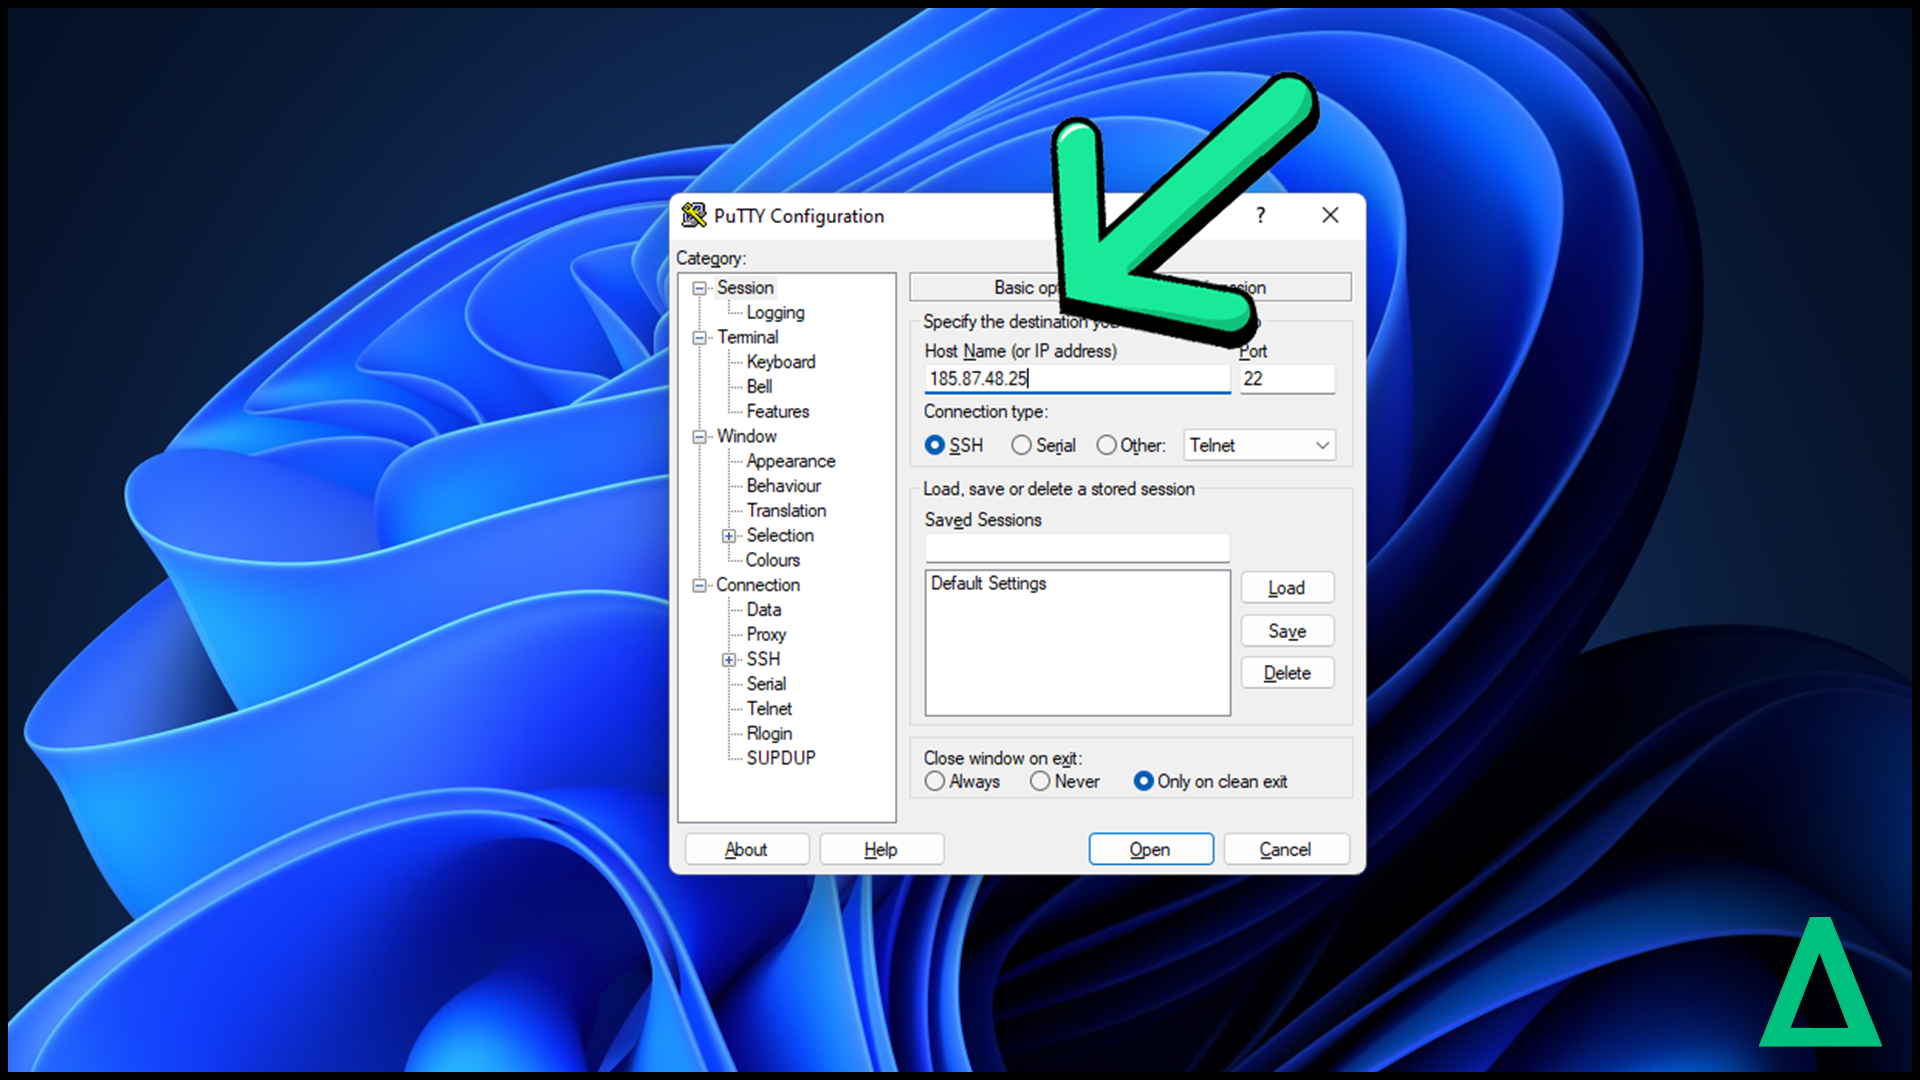The height and width of the screenshot is (1080, 1920).
Task: Open the Features category
Action: coord(778,412)
